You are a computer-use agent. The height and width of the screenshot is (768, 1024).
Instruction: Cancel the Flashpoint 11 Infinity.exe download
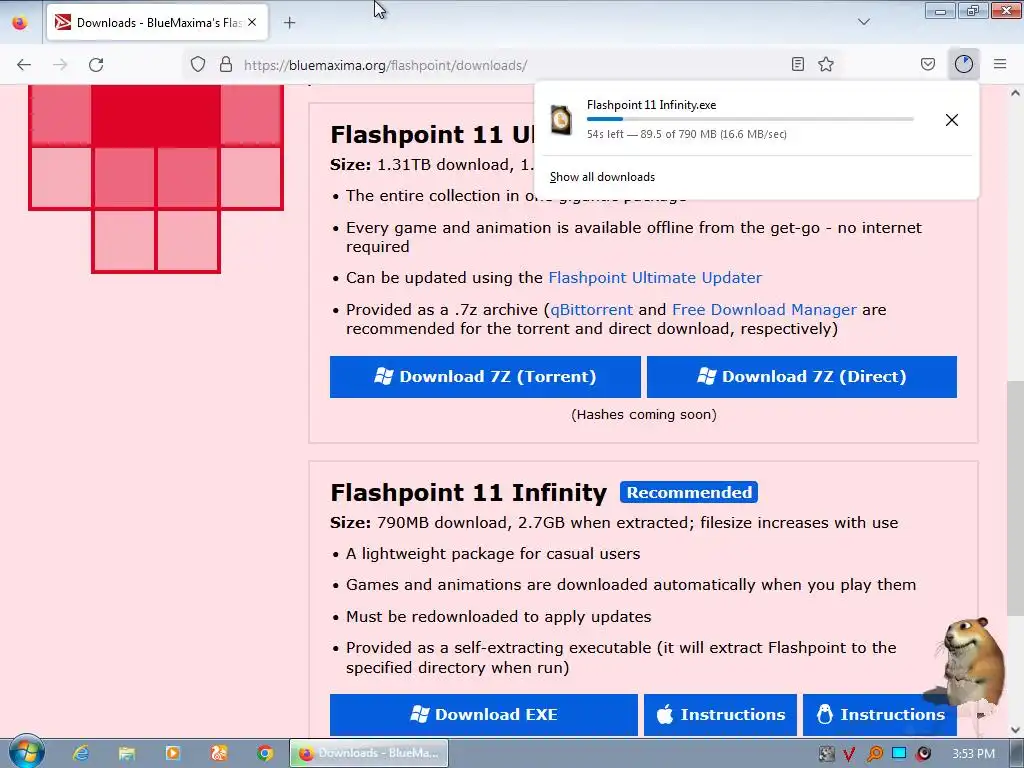point(952,120)
